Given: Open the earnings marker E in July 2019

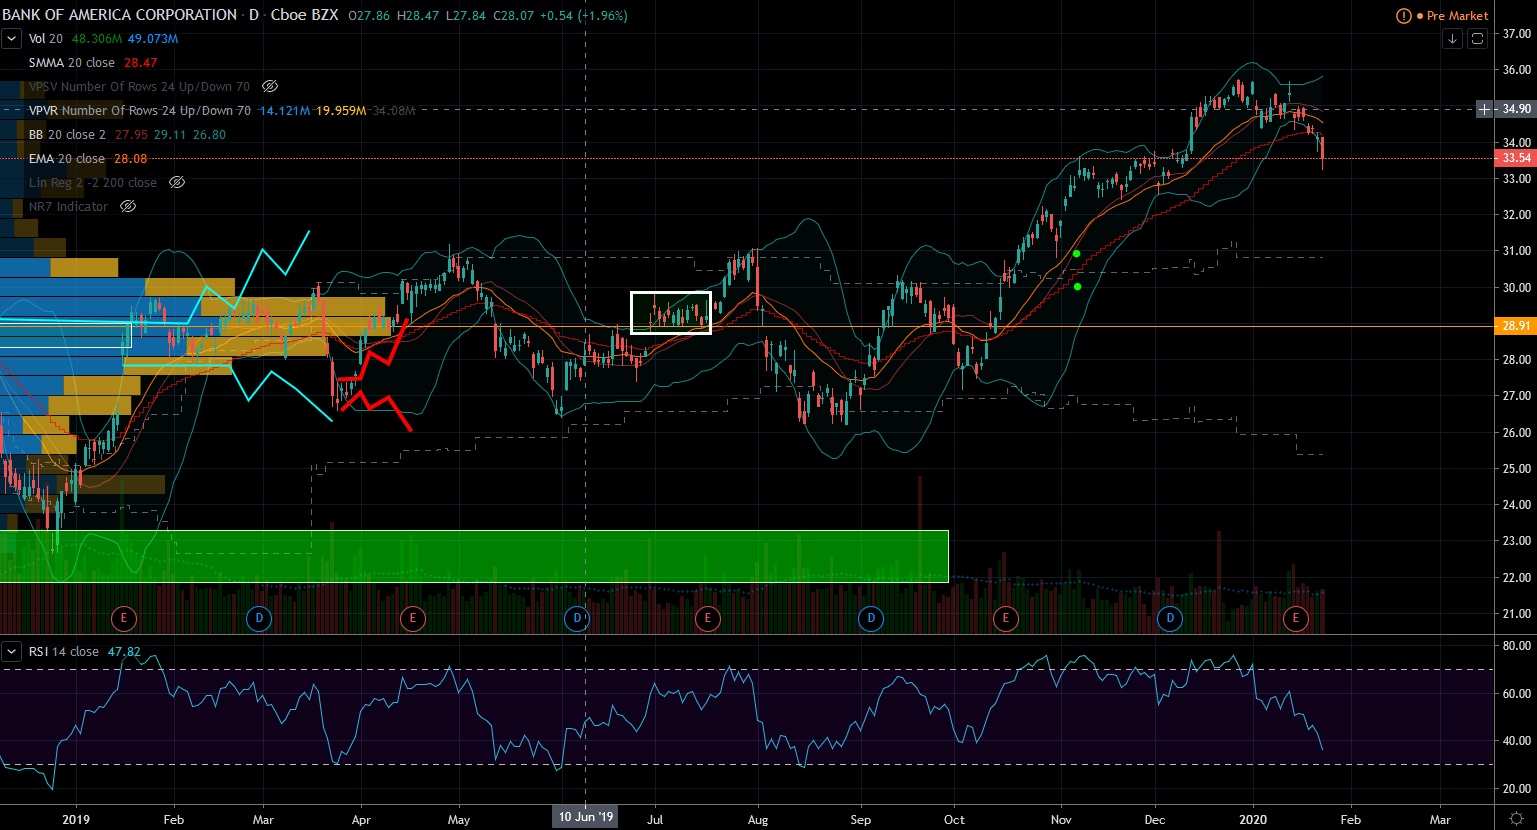Looking at the screenshot, I should (707, 618).
